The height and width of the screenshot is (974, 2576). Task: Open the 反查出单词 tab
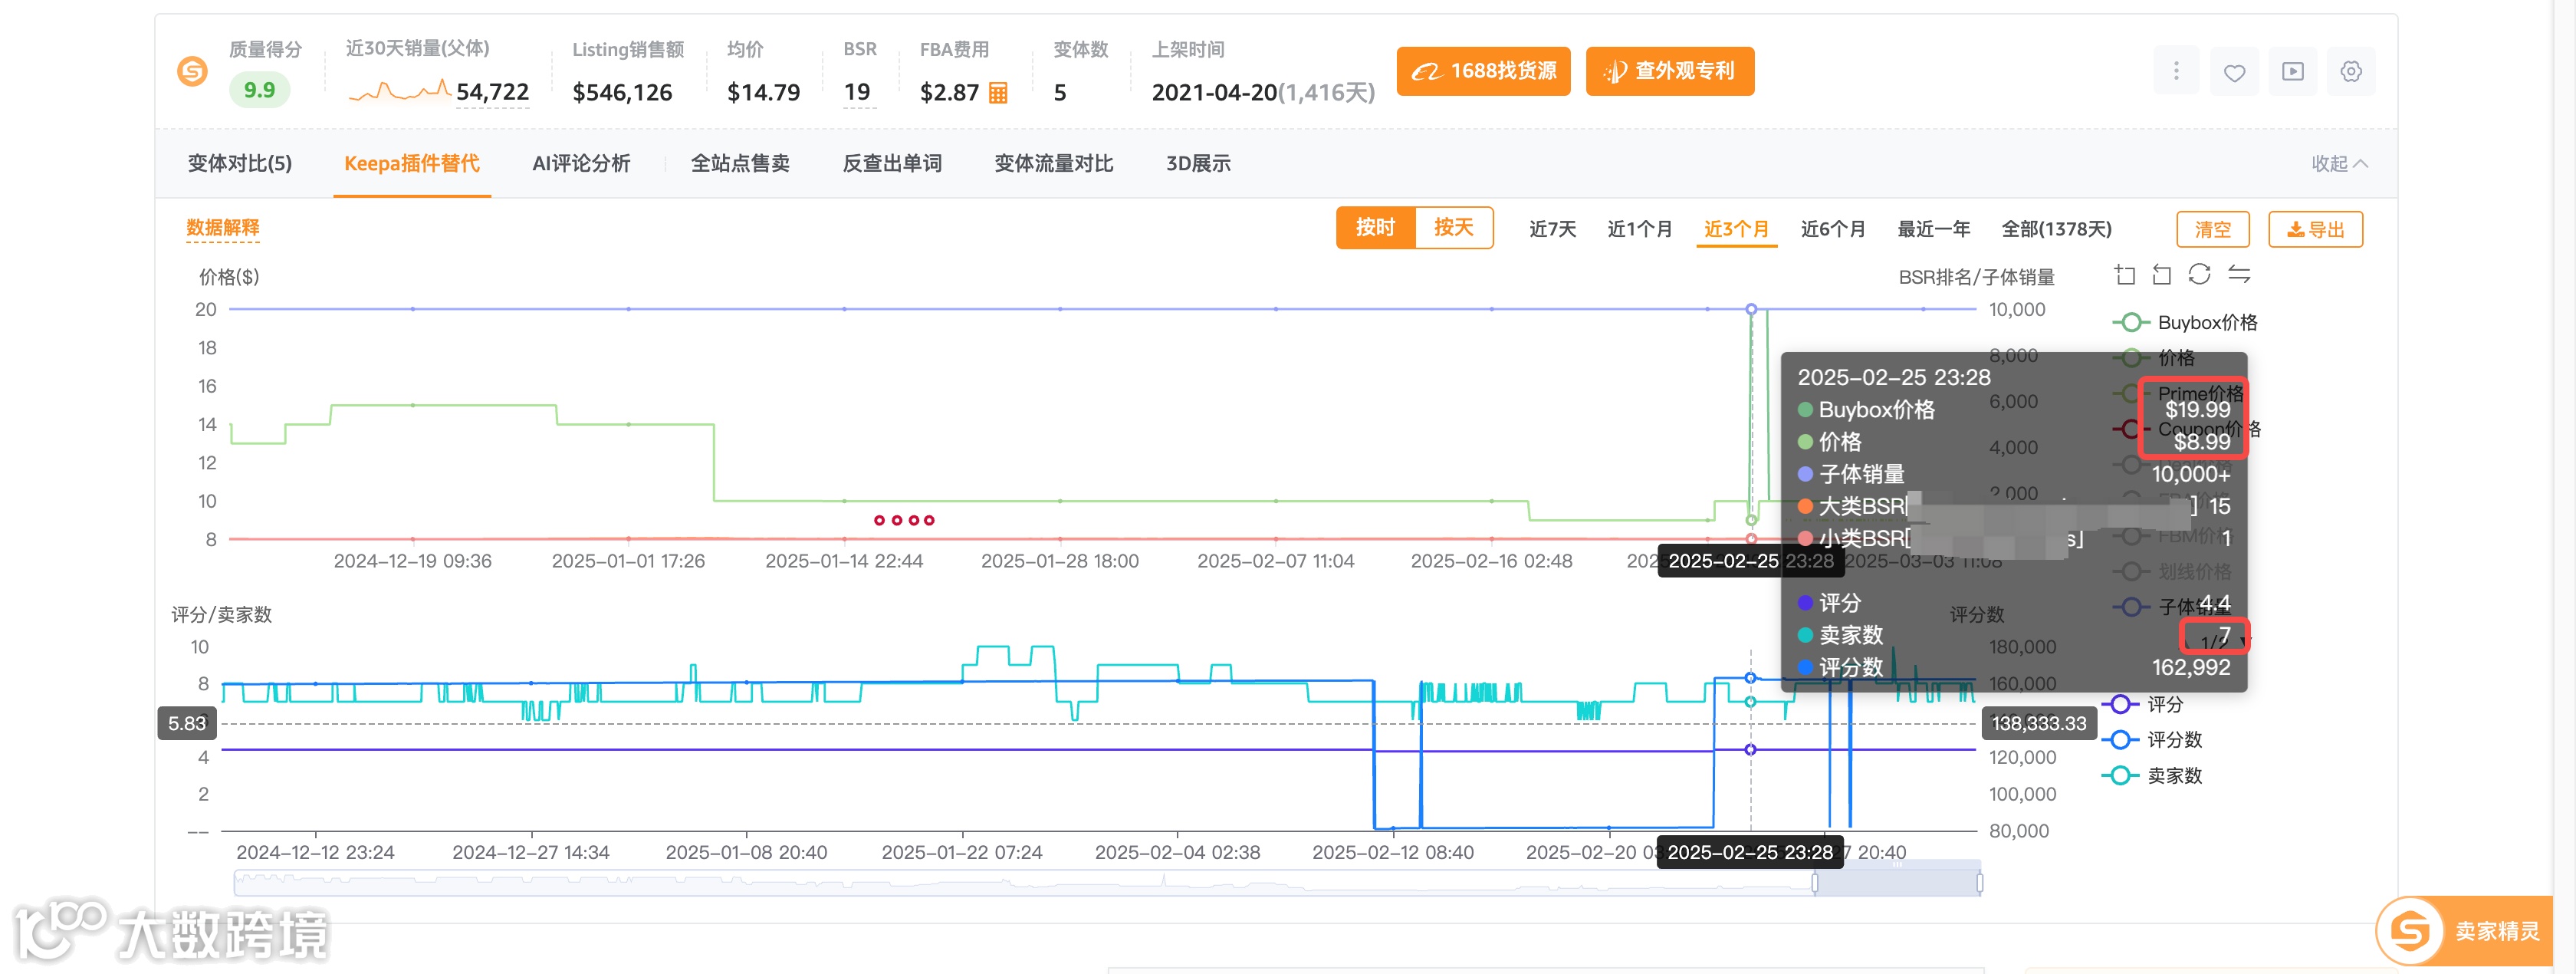click(x=892, y=164)
